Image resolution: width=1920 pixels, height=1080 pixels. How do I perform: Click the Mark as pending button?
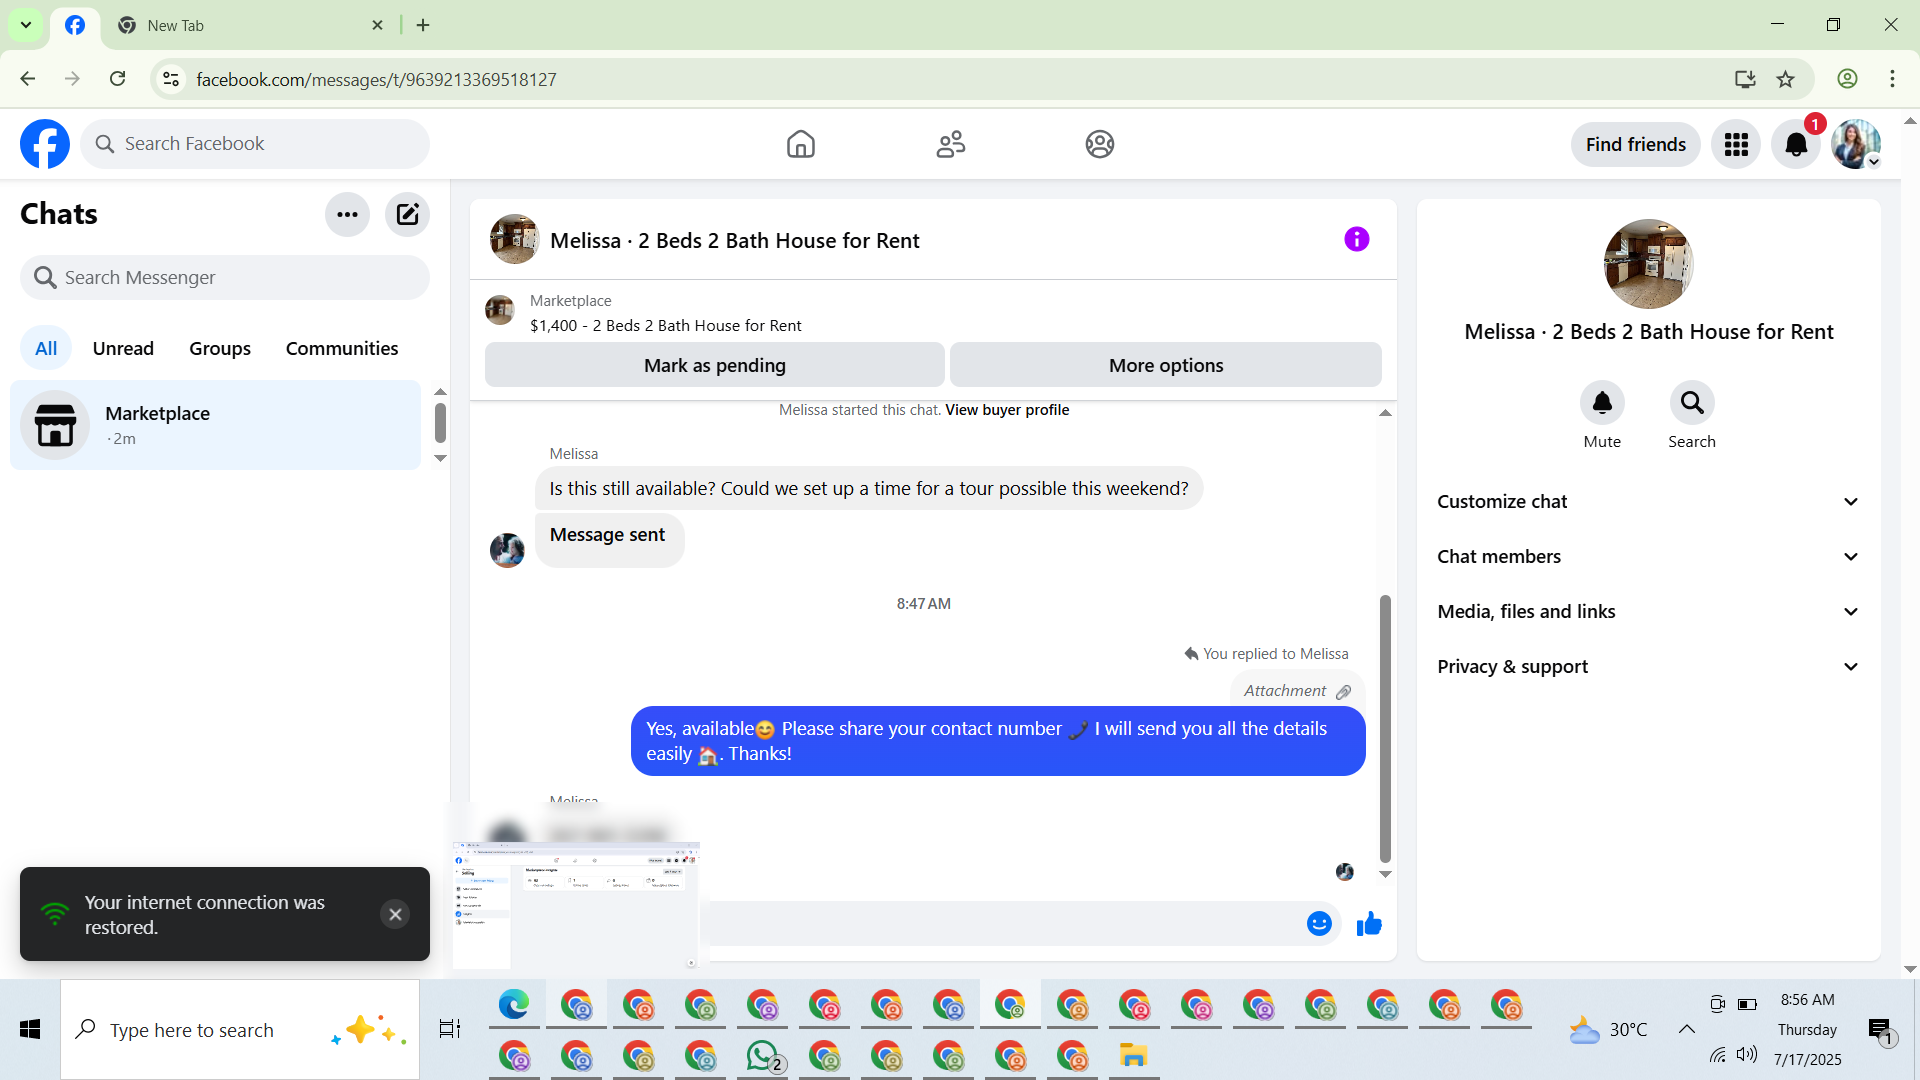(715, 365)
